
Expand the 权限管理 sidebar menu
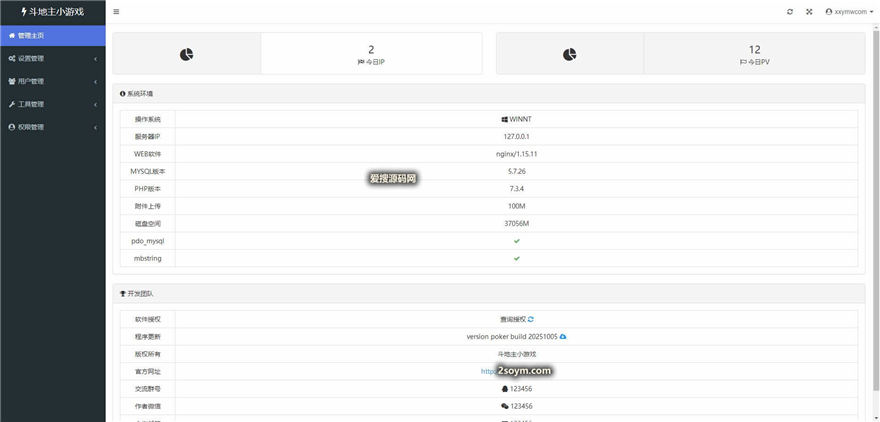pyautogui.click(x=52, y=127)
